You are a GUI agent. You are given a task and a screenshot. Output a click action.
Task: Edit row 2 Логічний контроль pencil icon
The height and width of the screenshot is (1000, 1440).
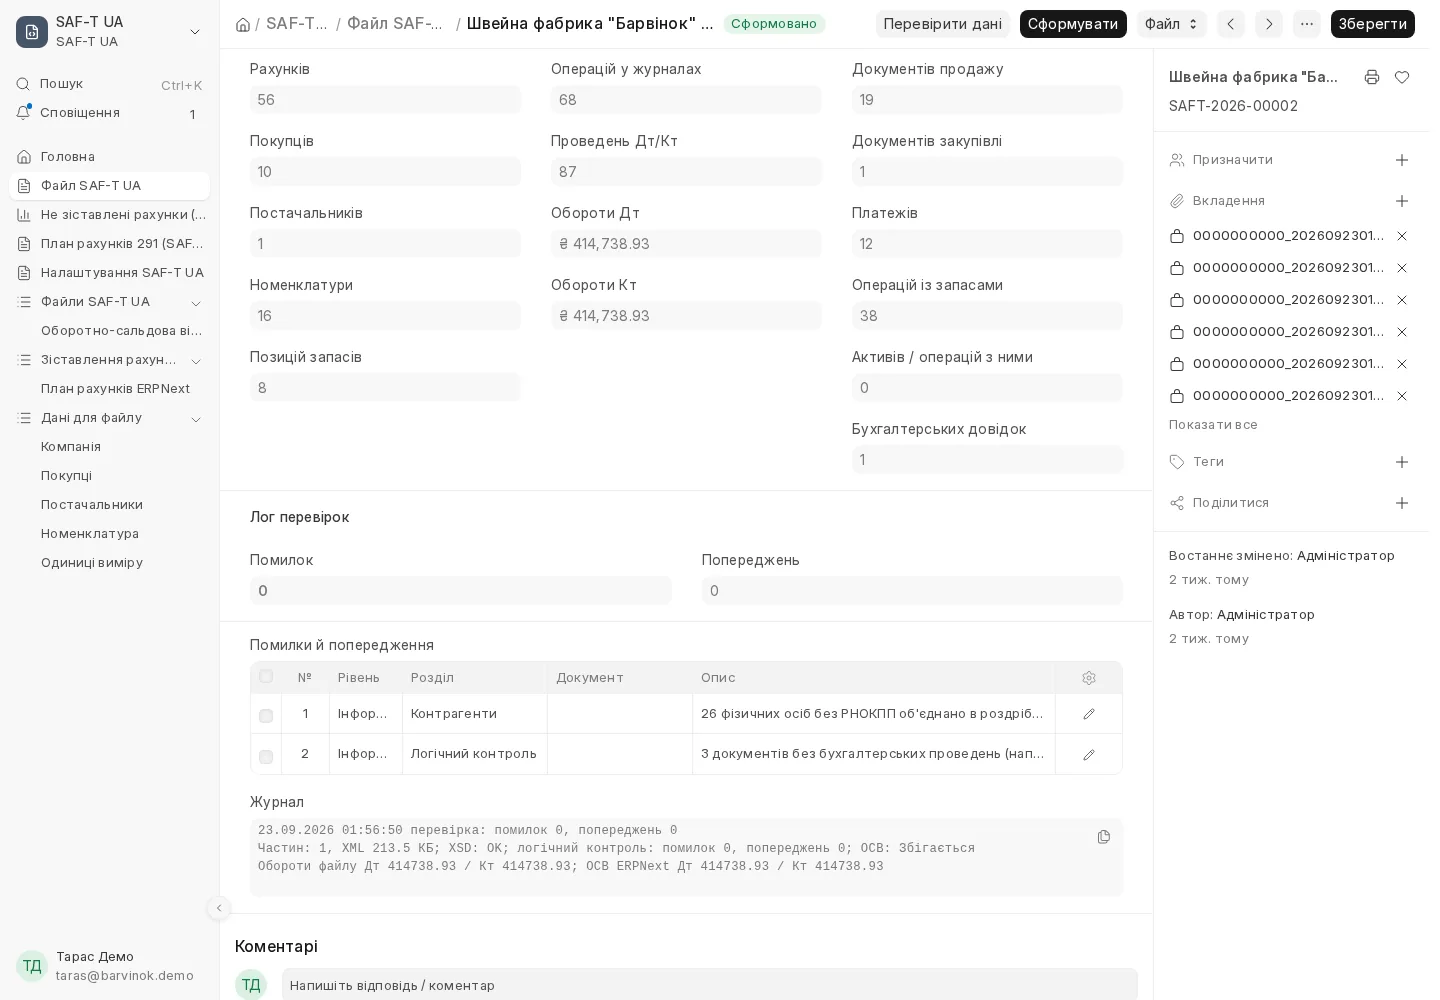tap(1089, 754)
